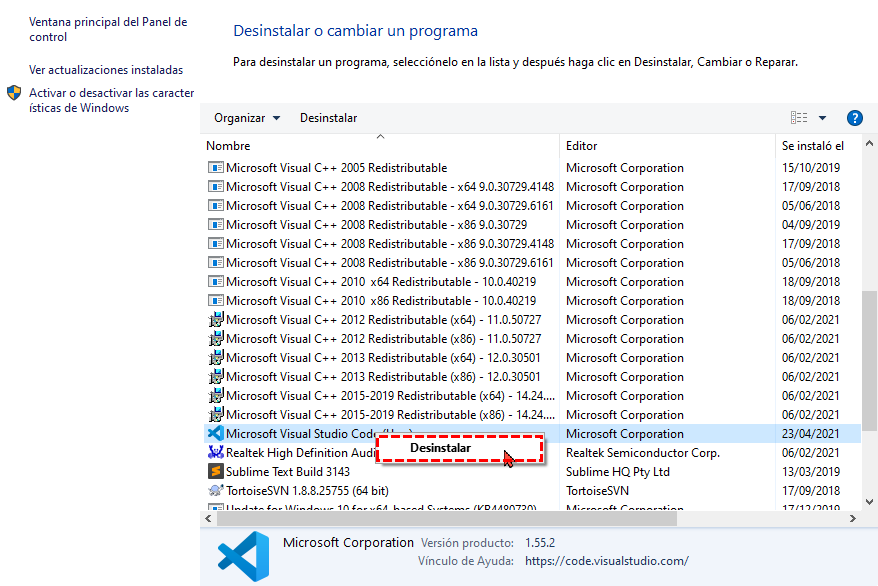878x586 pixels.
Task: Click the 15/10/2019 install date cell
Action: tap(811, 168)
